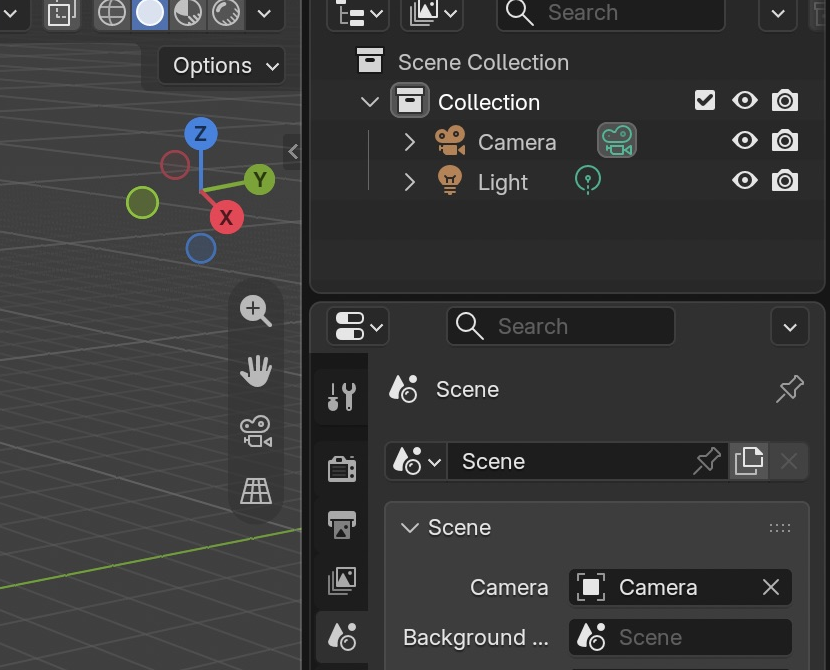Expand the Camera object in outliner

tap(409, 142)
